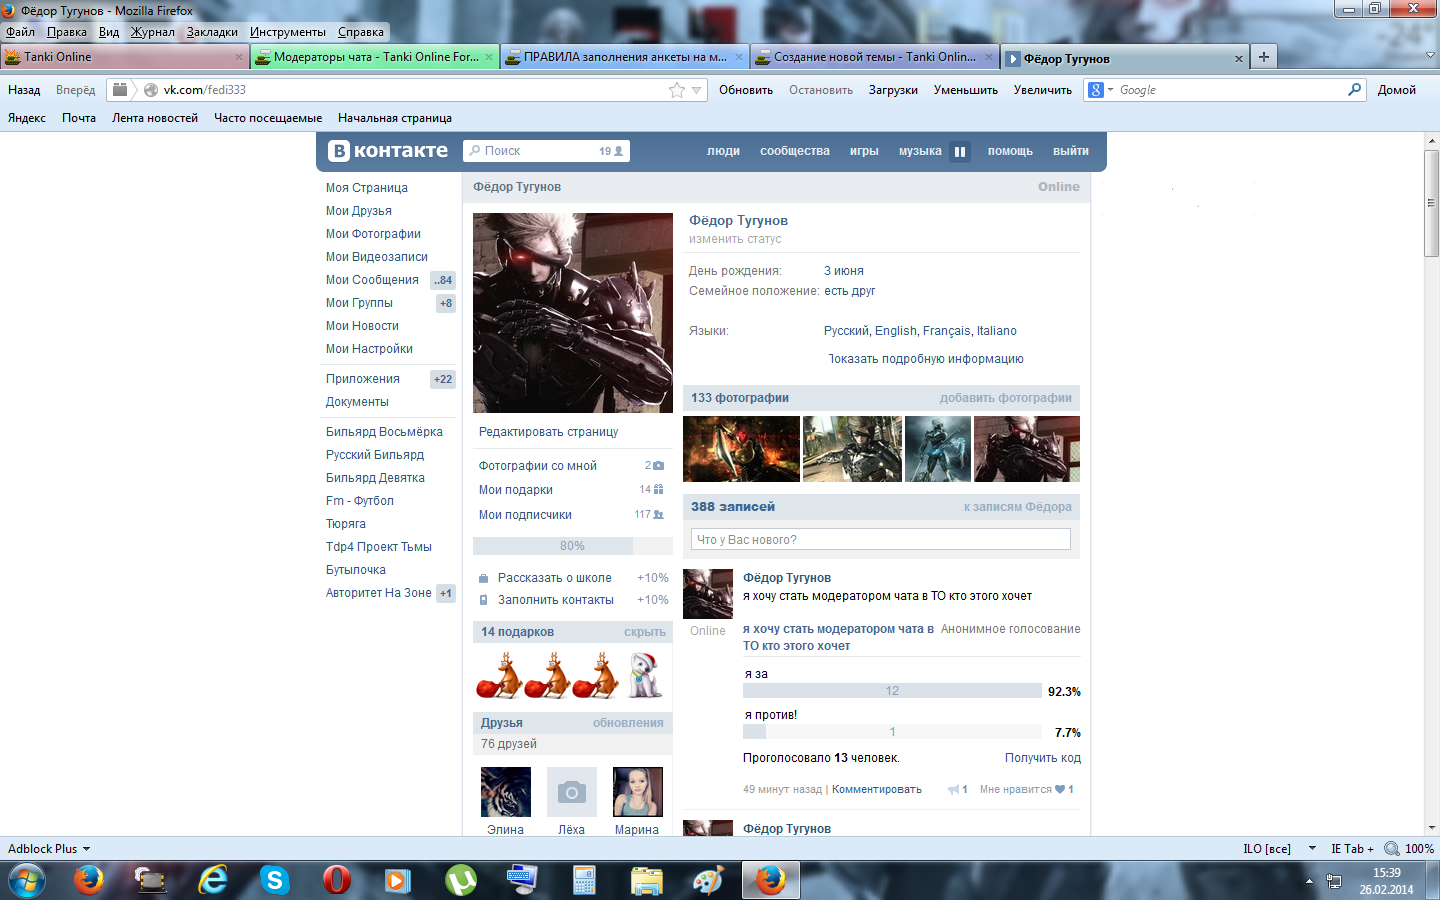Click the Получить код link under the poll
Image resolution: width=1440 pixels, height=900 pixels.
coord(1043,758)
